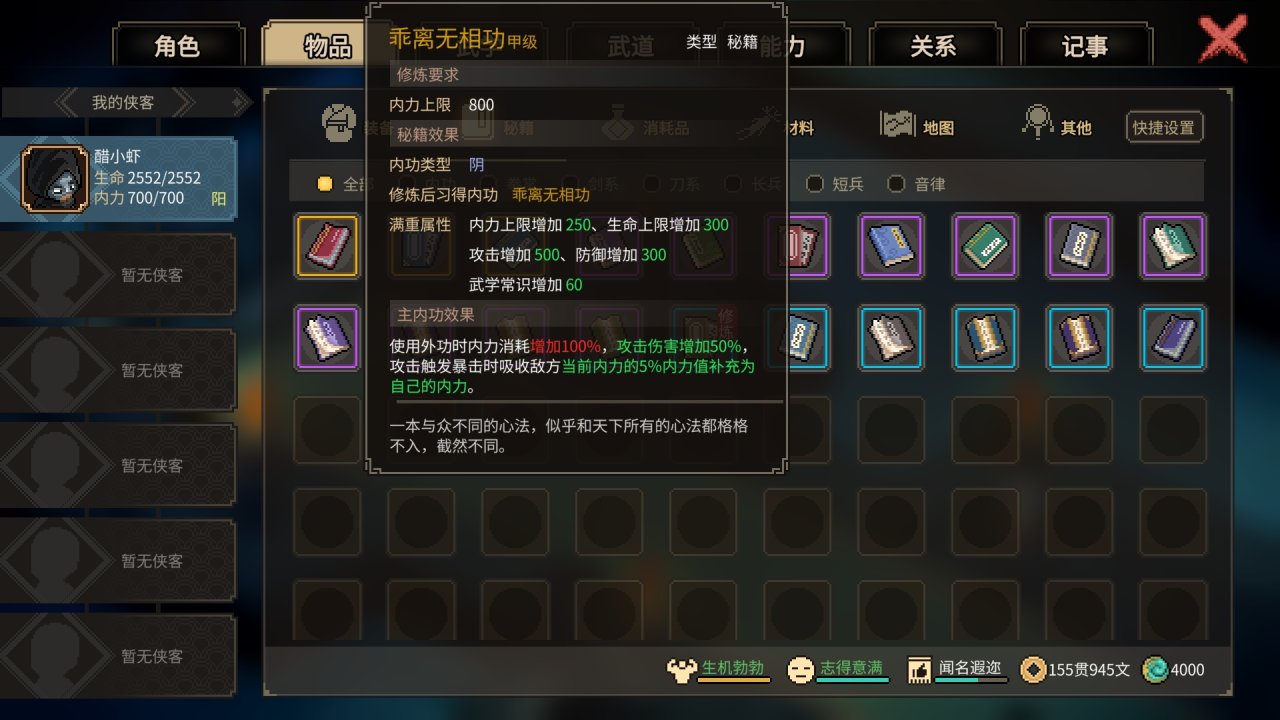This screenshot has height=720, width=1280.
Task: Click the 生机勃勃 status icon
Action: click(x=681, y=669)
